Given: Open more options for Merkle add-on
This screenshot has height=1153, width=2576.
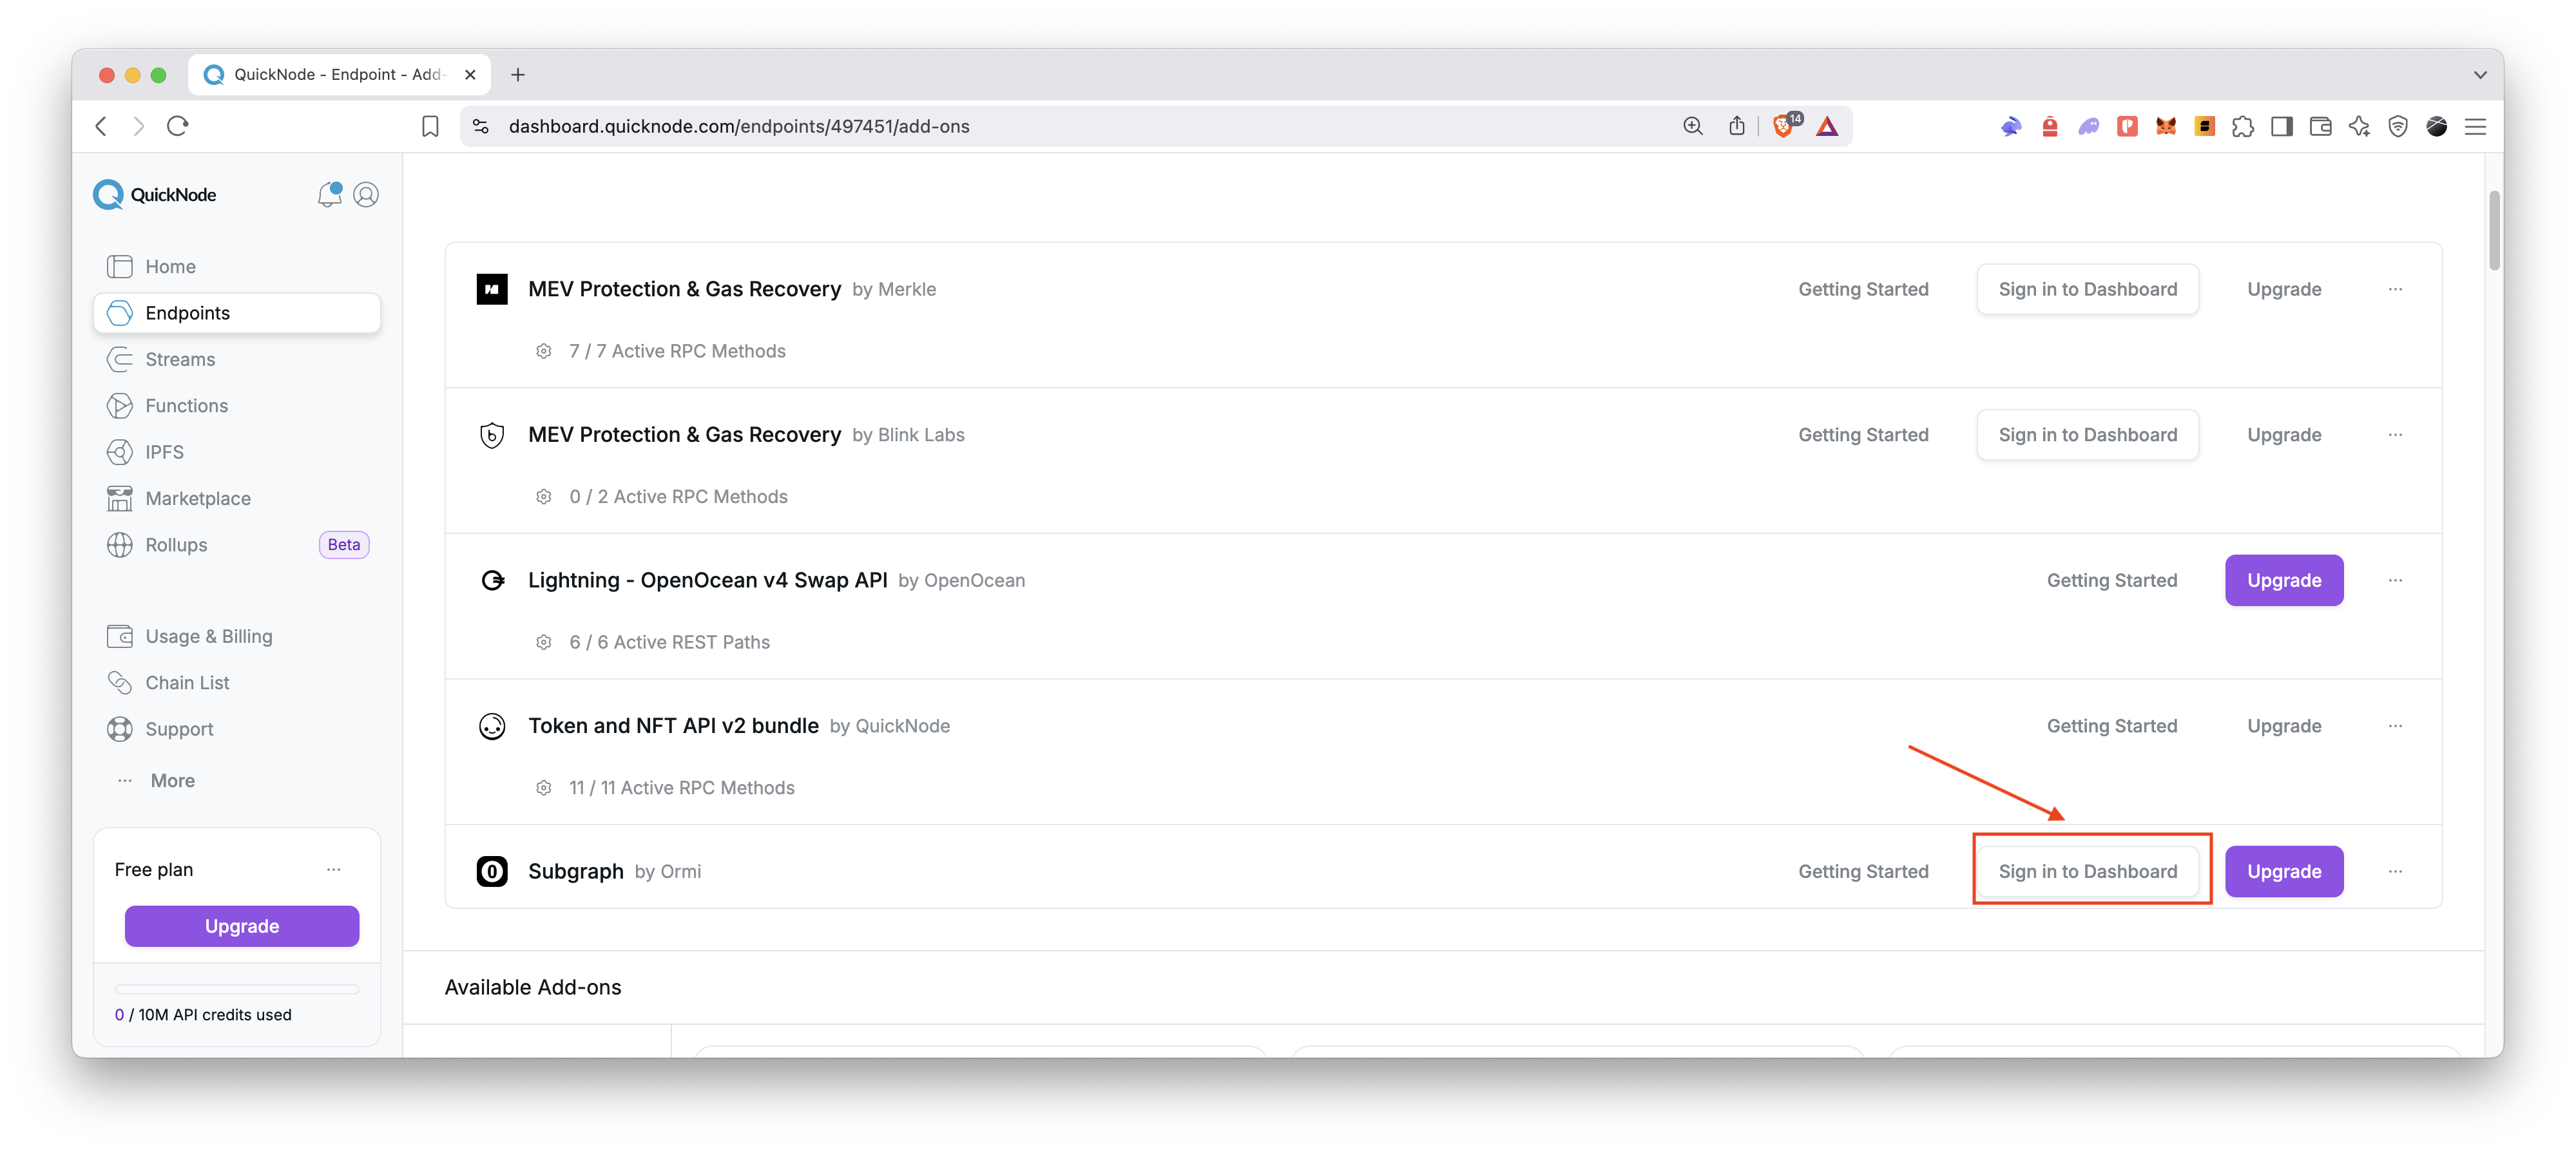Looking at the screenshot, I should click(x=2395, y=289).
